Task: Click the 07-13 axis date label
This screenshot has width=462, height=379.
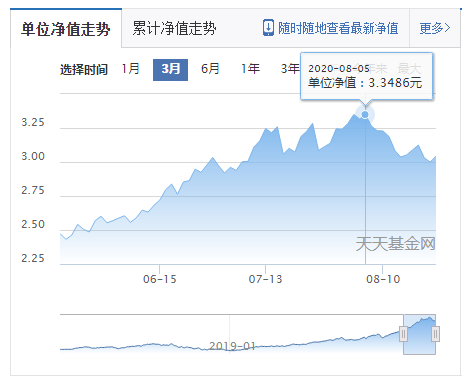Action: click(x=265, y=279)
